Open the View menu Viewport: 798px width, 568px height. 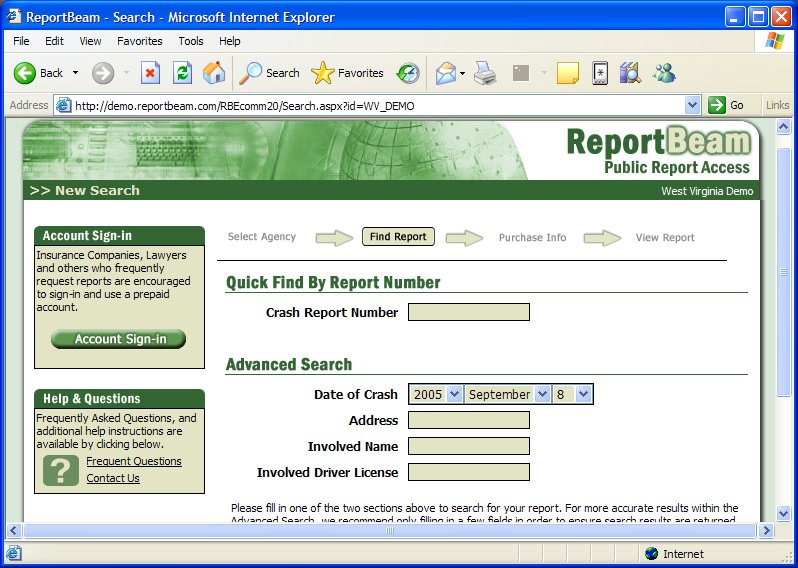(x=90, y=41)
